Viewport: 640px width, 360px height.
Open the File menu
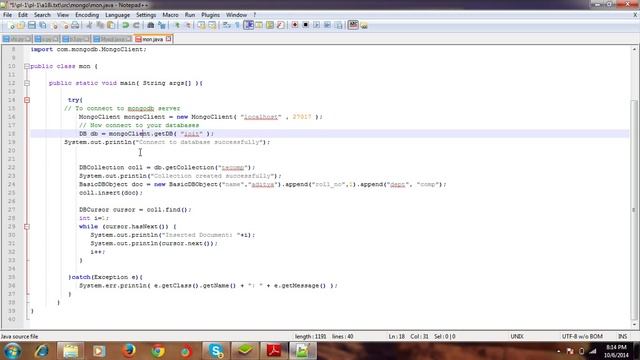pos(7,15)
